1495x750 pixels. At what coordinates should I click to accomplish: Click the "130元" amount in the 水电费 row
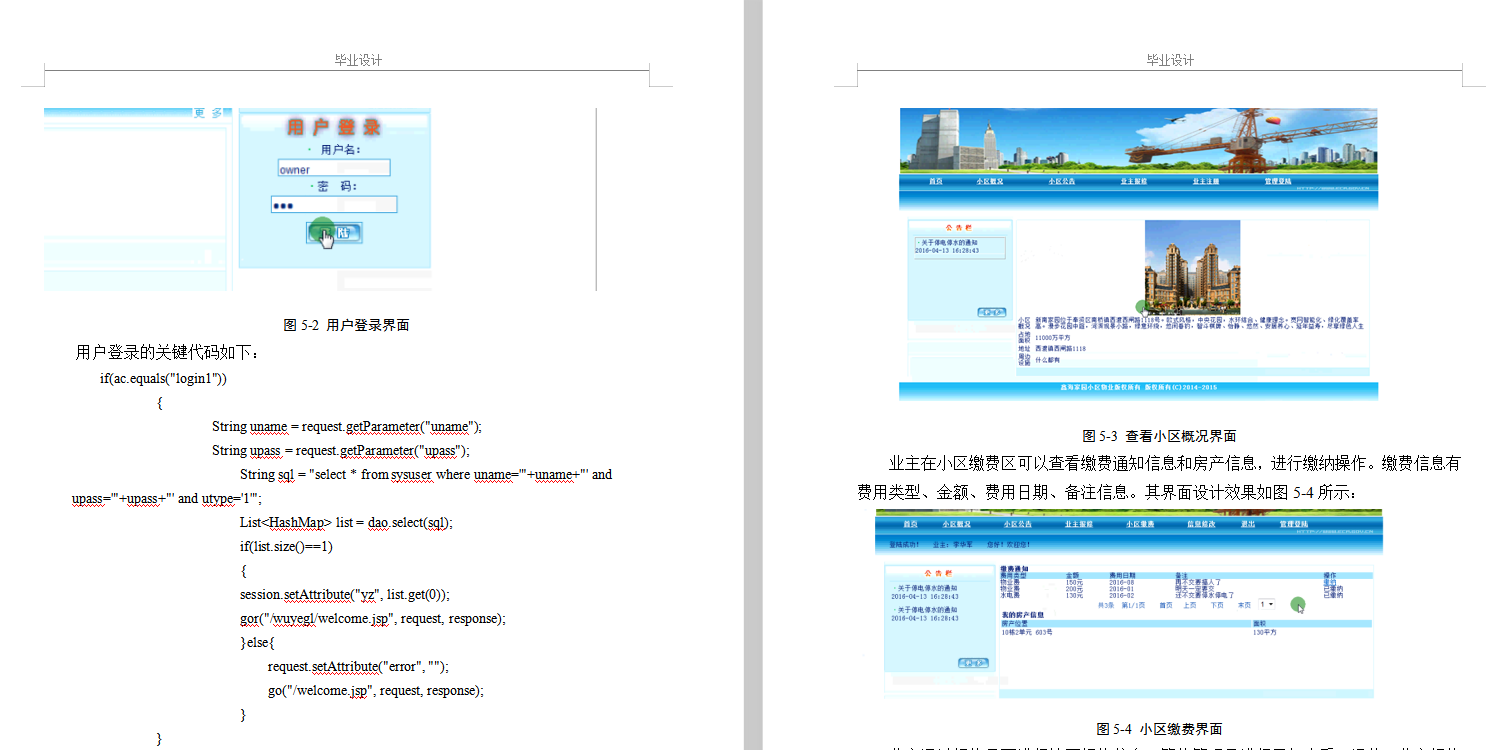[x=1074, y=596]
